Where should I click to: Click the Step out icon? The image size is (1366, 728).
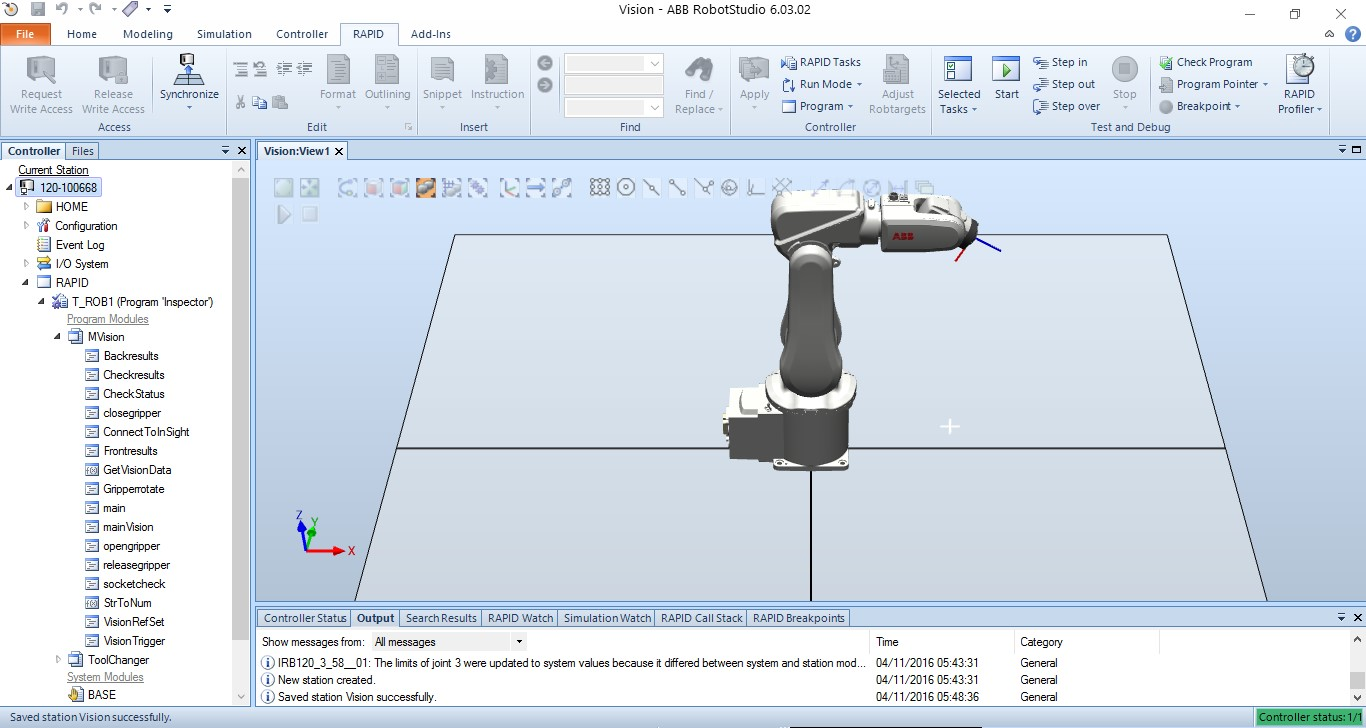pos(1040,84)
